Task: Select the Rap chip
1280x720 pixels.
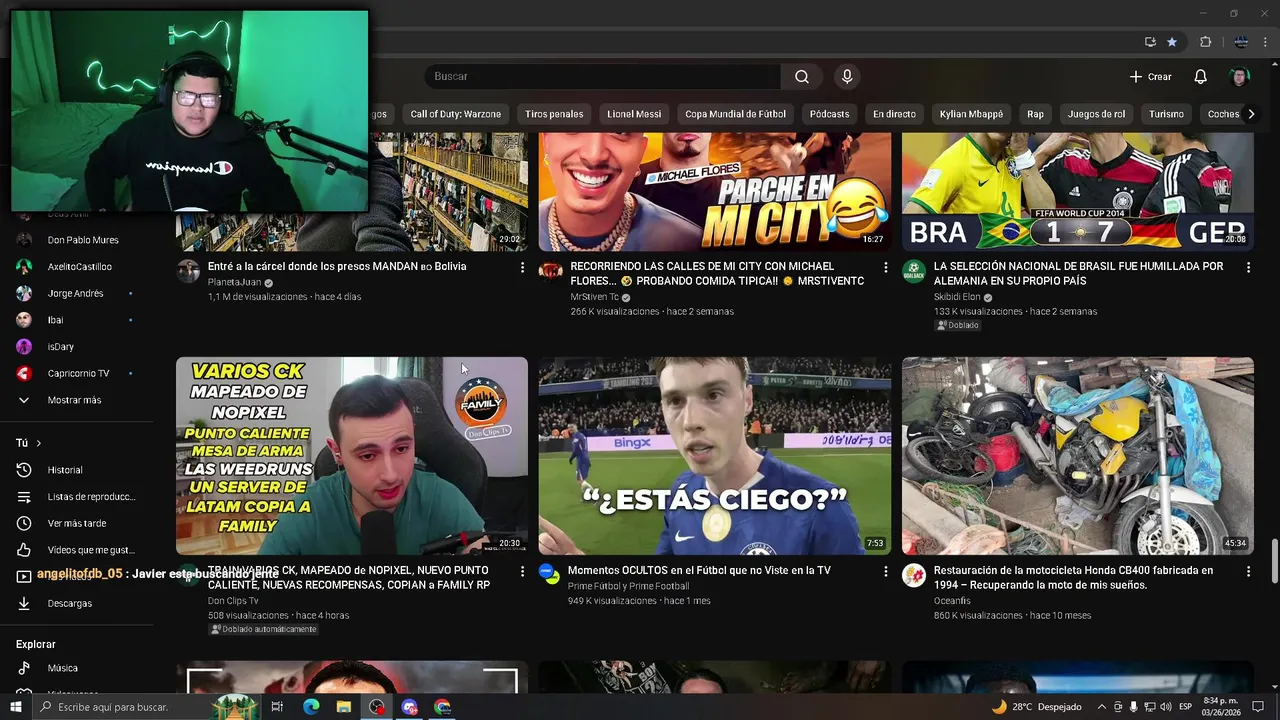Action: coord(1035,114)
